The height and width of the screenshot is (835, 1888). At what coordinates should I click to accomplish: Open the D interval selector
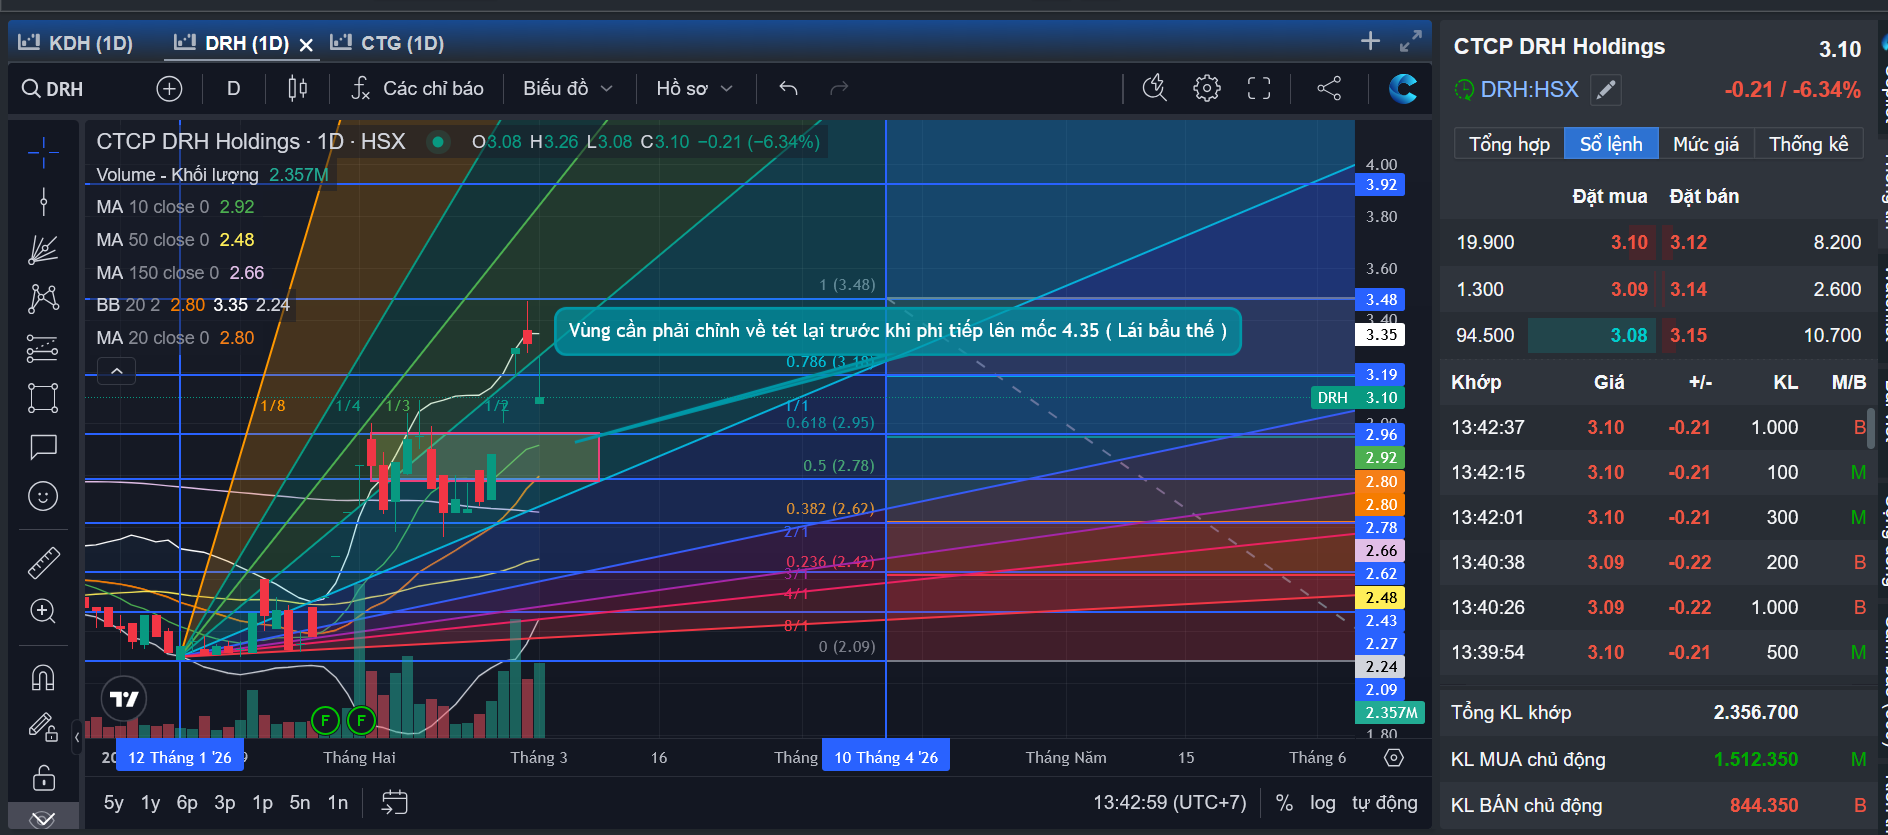pos(233,89)
